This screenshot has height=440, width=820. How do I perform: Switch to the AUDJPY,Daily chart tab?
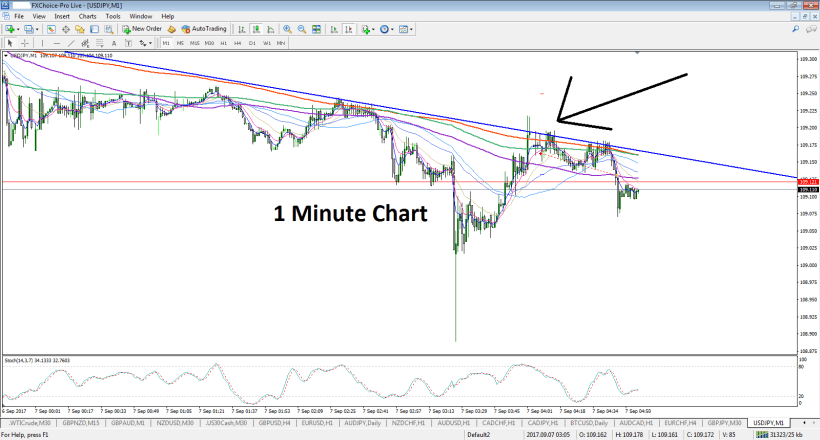362,423
